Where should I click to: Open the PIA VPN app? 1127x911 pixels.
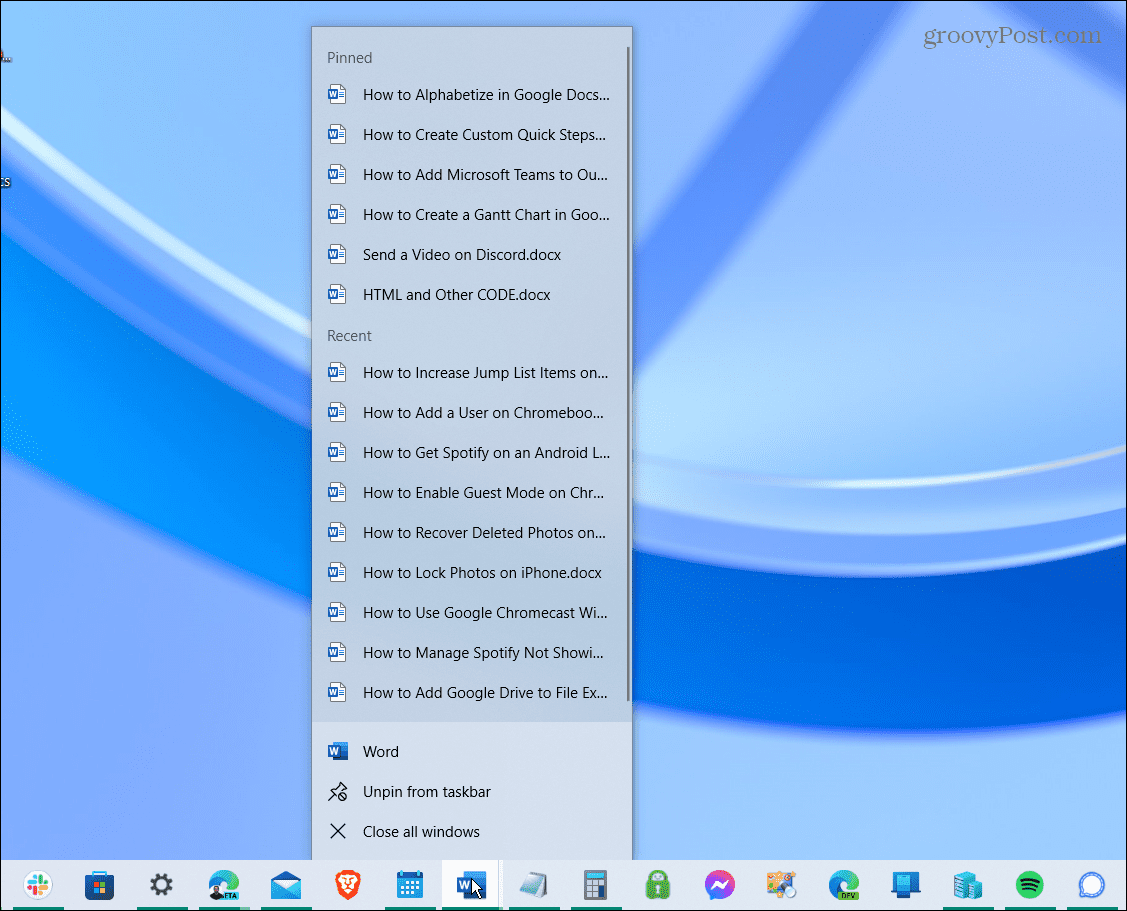657,886
